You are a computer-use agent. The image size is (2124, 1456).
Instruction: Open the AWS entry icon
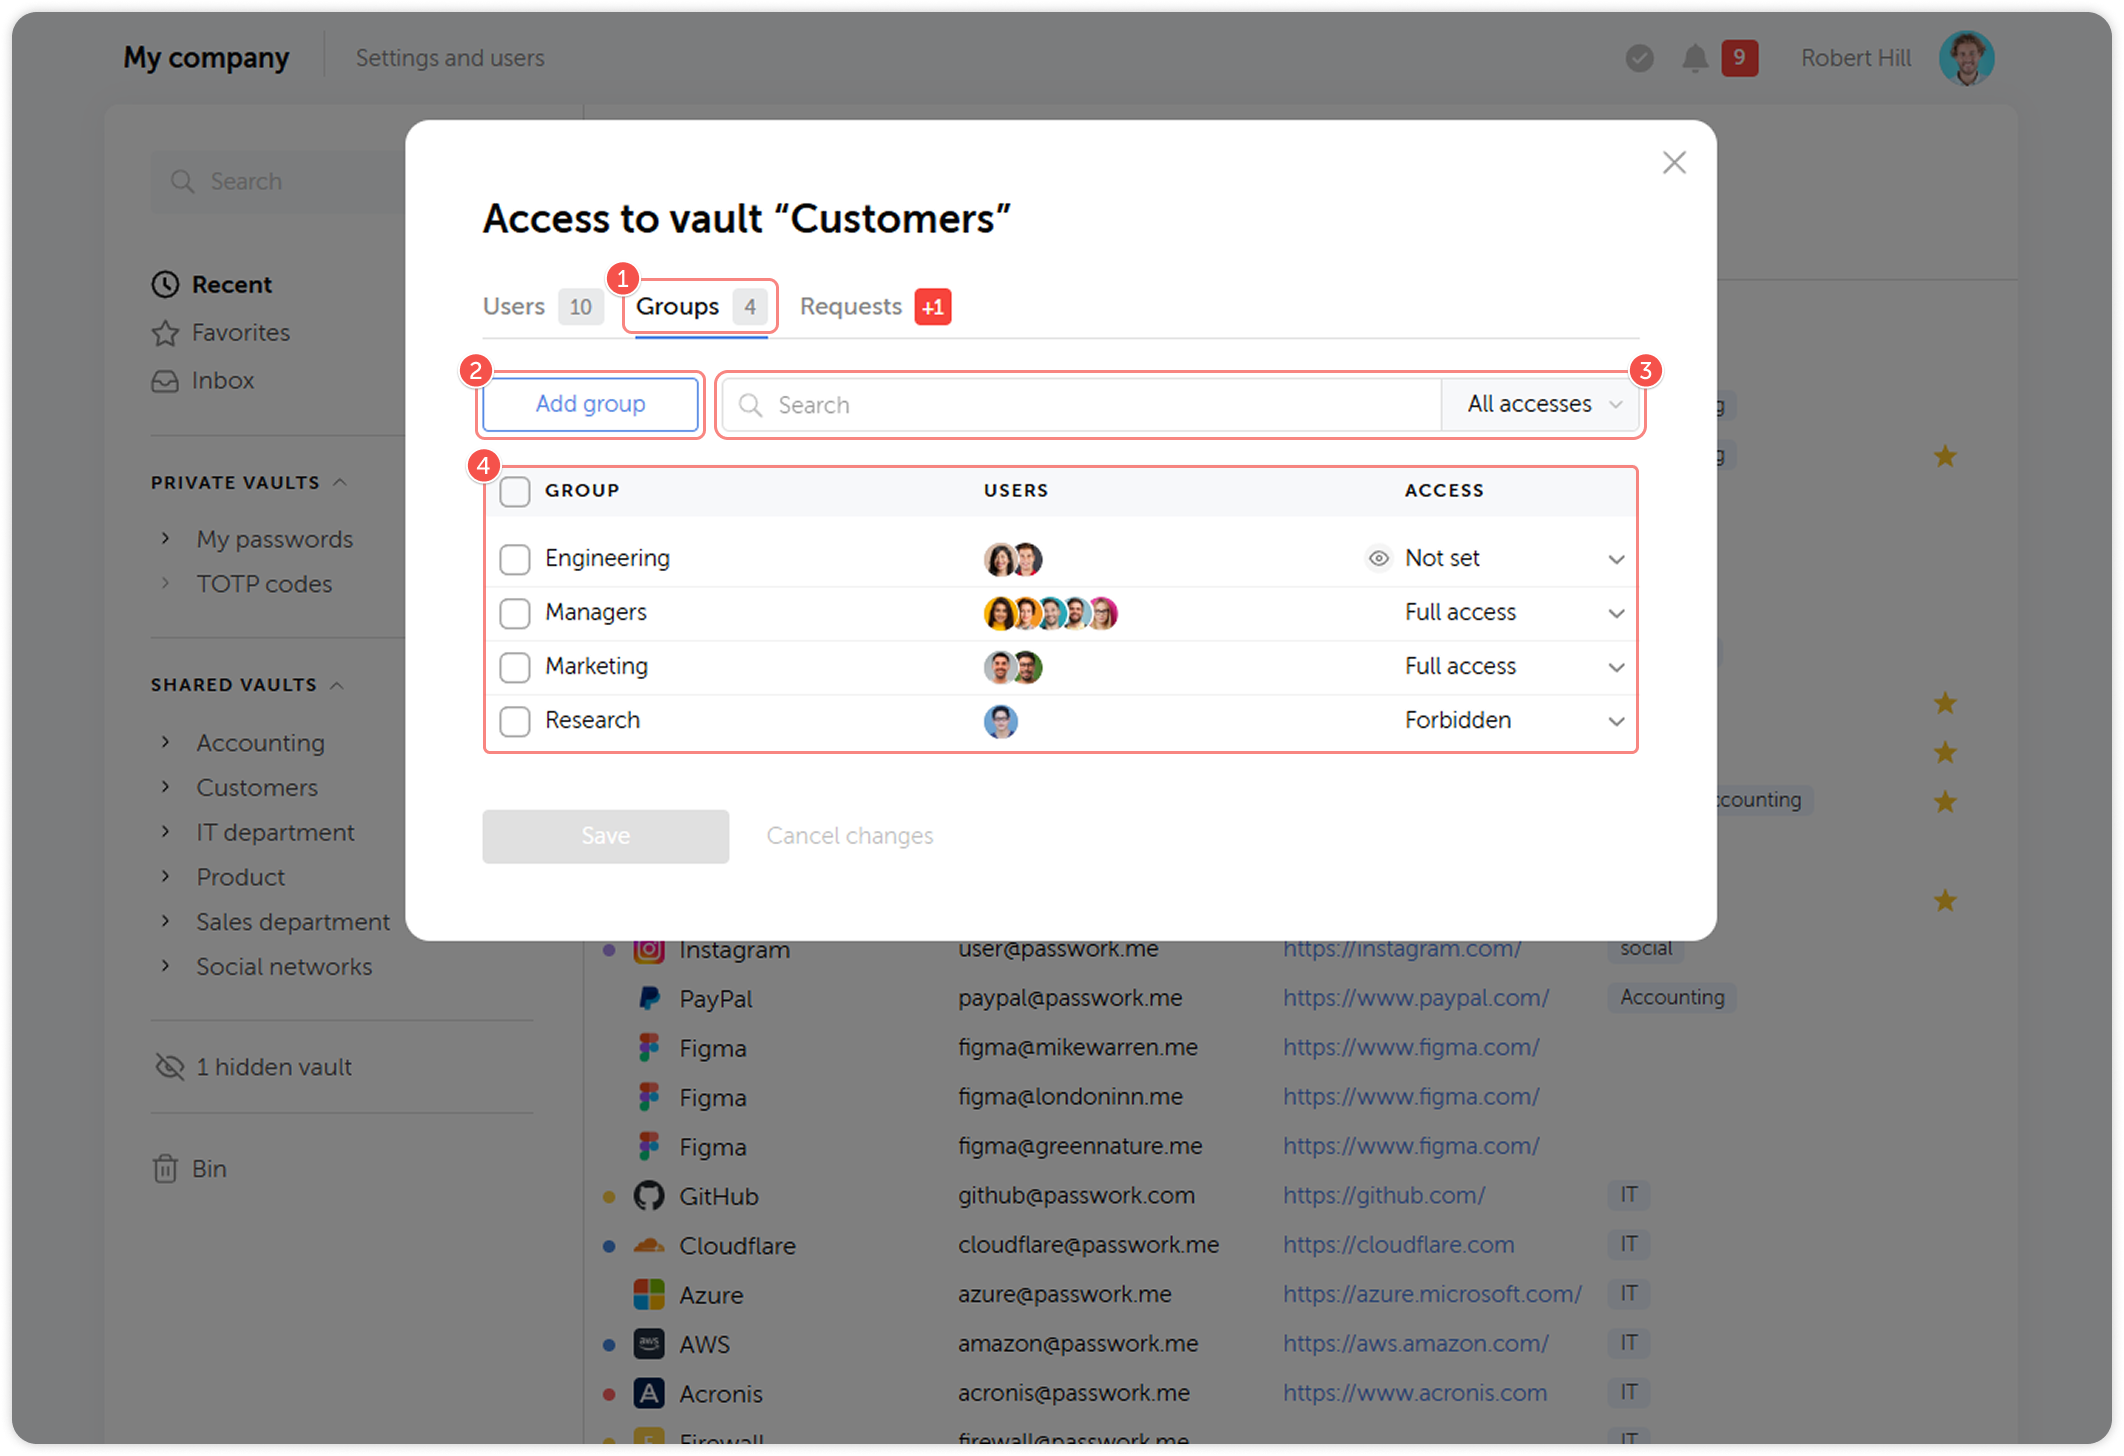pyautogui.click(x=648, y=1343)
